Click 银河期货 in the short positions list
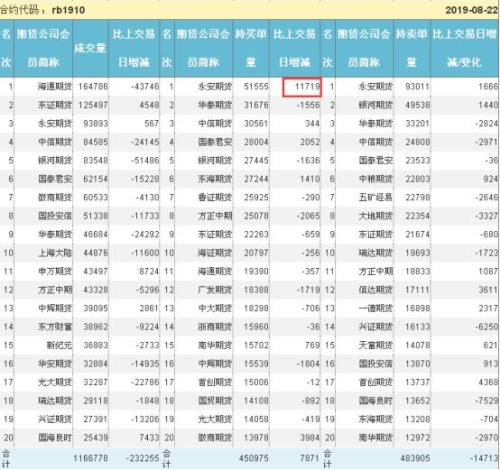The width and height of the screenshot is (500, 470). [x=376, y=105]
